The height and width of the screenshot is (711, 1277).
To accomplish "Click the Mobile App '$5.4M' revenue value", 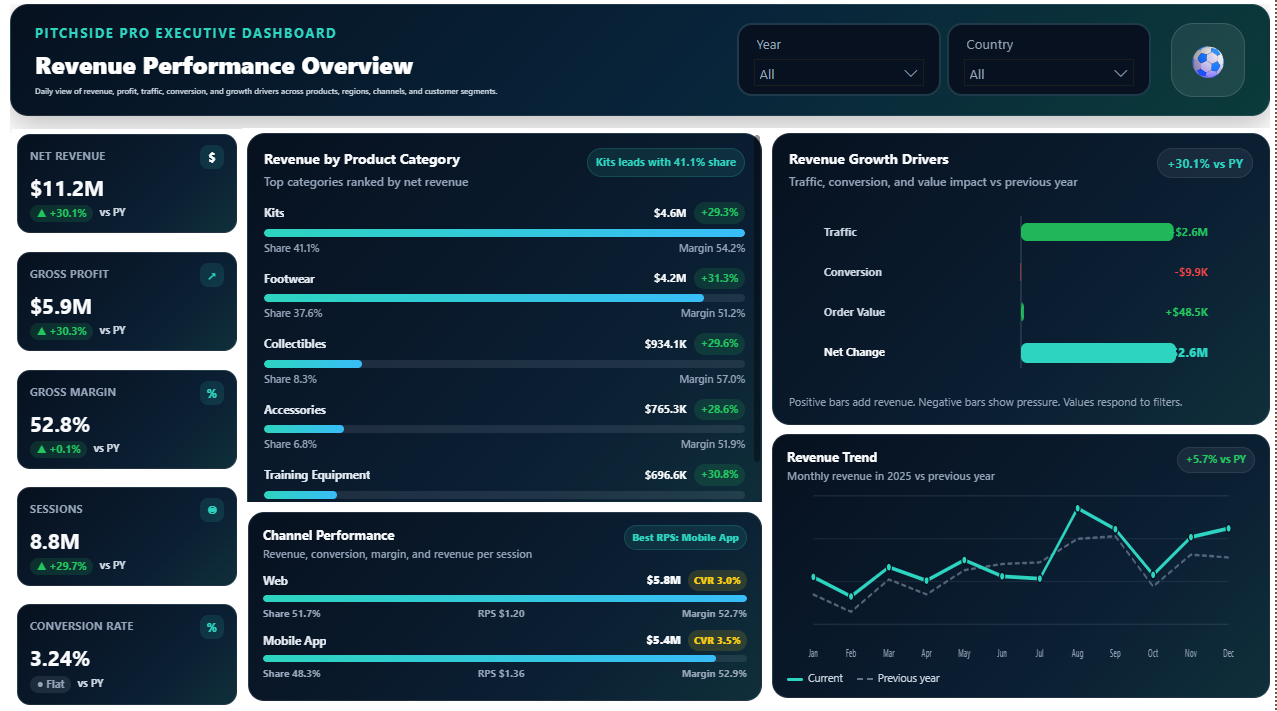I will pyautogui.click(x=664, y=640).
